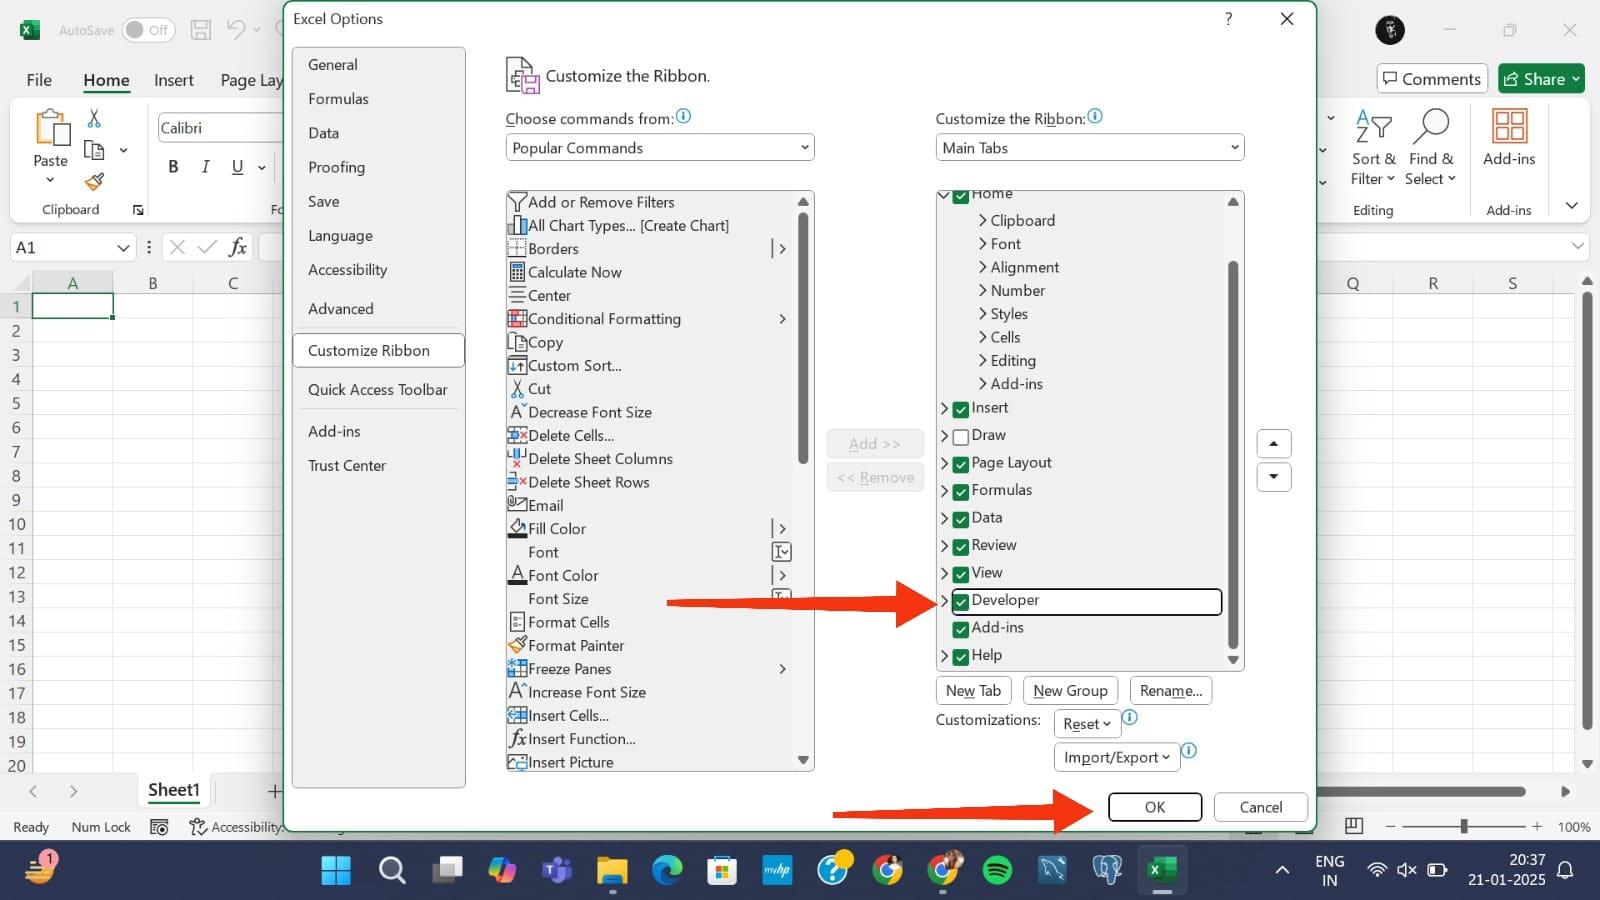Select Custom Sort... command
The image size is (1600, 900).
(565, 366)
